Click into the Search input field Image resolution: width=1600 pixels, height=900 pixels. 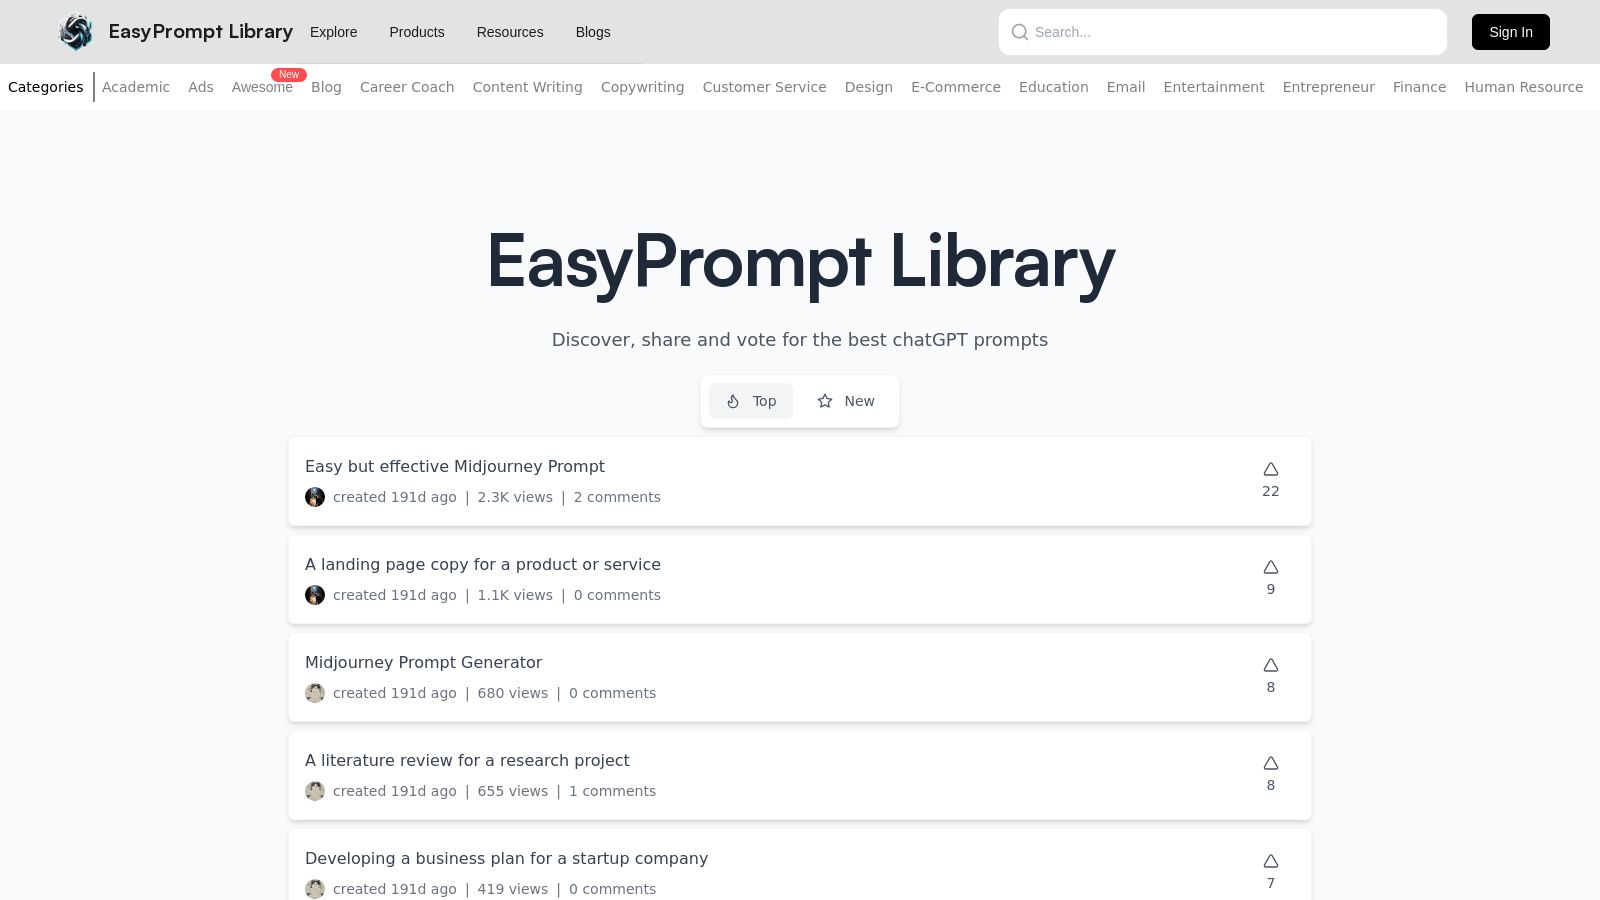click(1223, 32)
